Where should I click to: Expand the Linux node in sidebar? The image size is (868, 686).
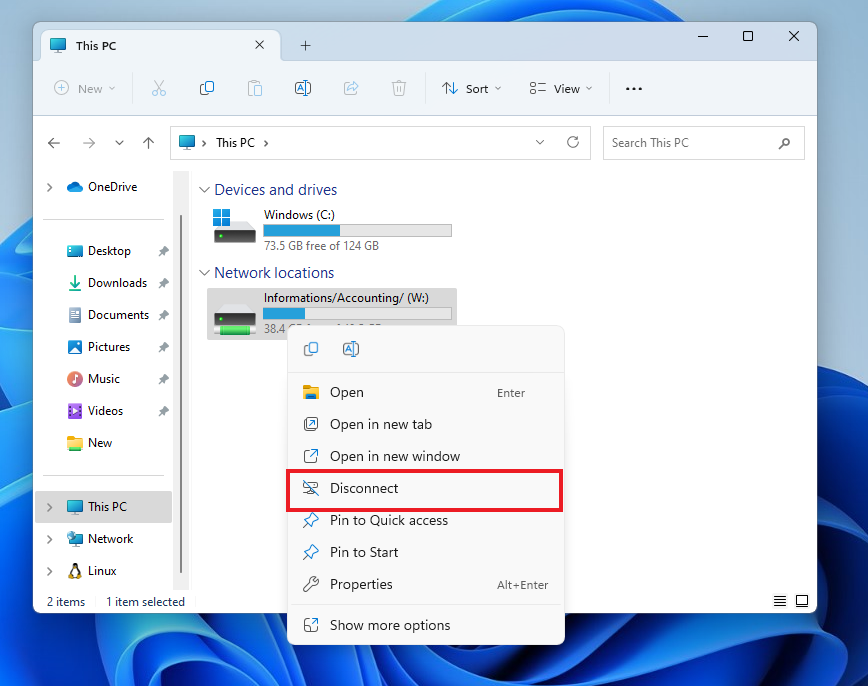tap(50, 571)
